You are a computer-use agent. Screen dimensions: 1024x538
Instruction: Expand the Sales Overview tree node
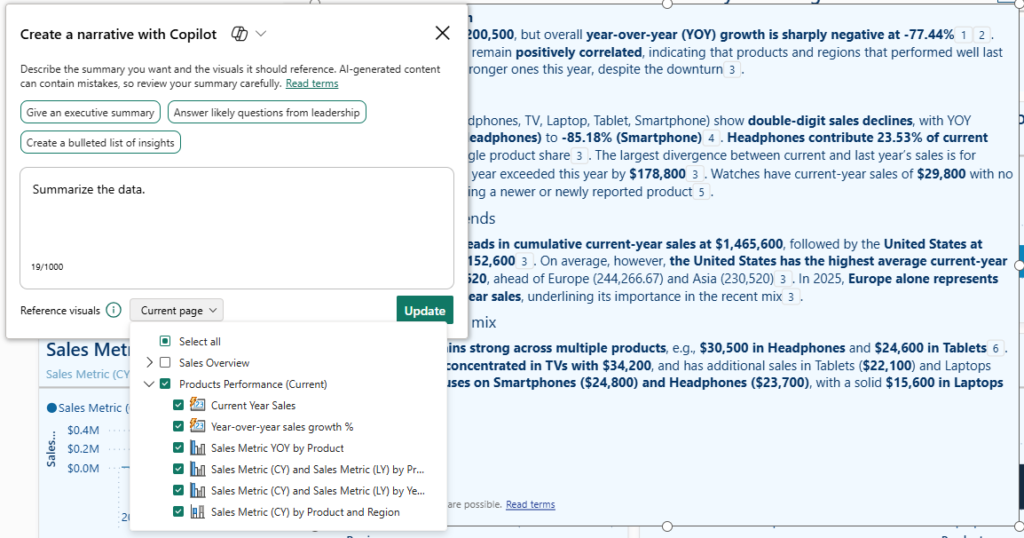150,362
